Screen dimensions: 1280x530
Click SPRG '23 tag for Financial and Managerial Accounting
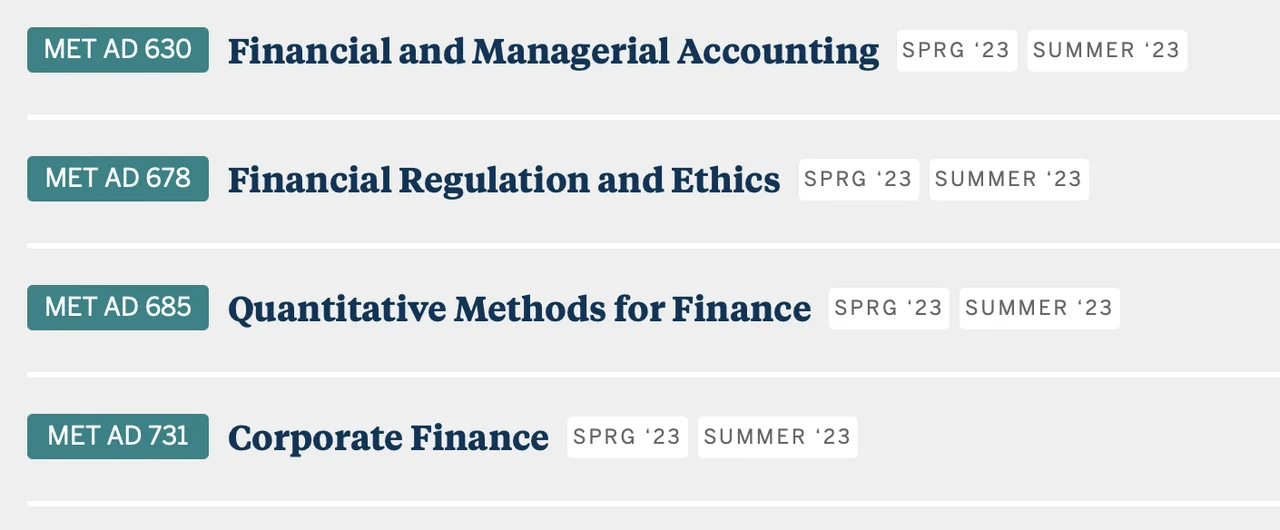[956, 51]
